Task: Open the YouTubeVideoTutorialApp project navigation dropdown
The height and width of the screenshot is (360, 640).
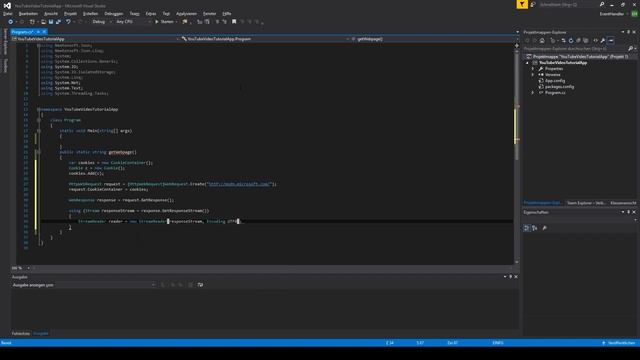Action: 95,39
